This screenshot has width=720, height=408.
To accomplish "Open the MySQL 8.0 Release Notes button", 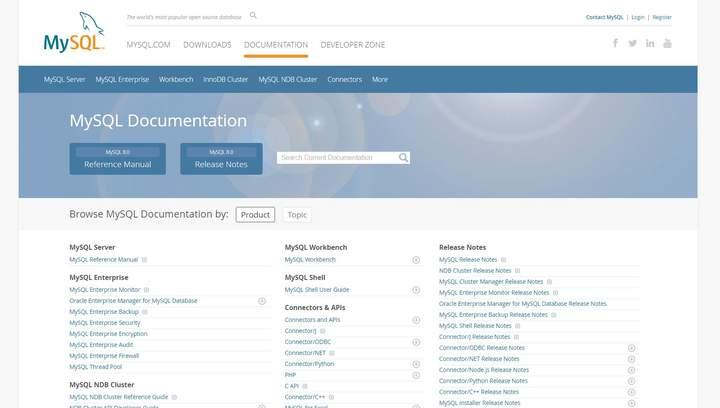I will click(221, 159).
